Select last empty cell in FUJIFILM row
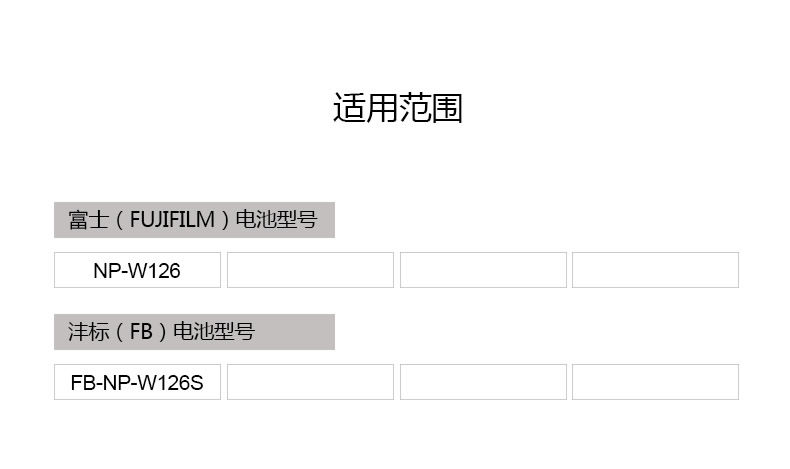Viewport: 790px width, 469px height. coord(655,270)
